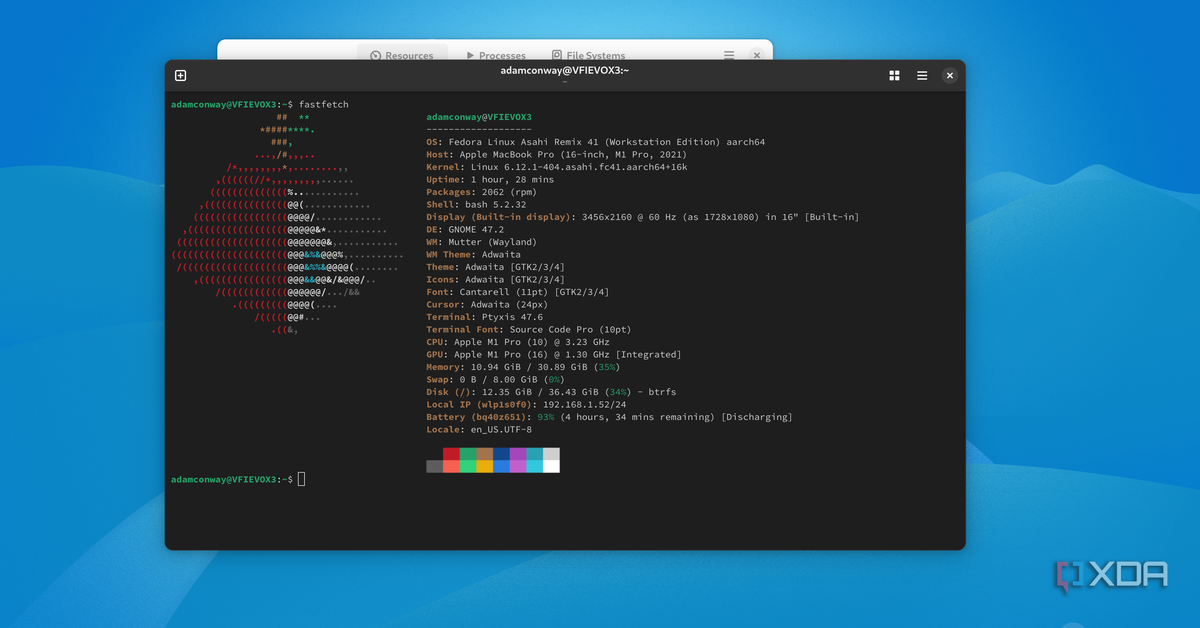1200x628 pixels.
Task: Click the OS Fedora Linux Asahi Remix line
Action: point(595,142)
